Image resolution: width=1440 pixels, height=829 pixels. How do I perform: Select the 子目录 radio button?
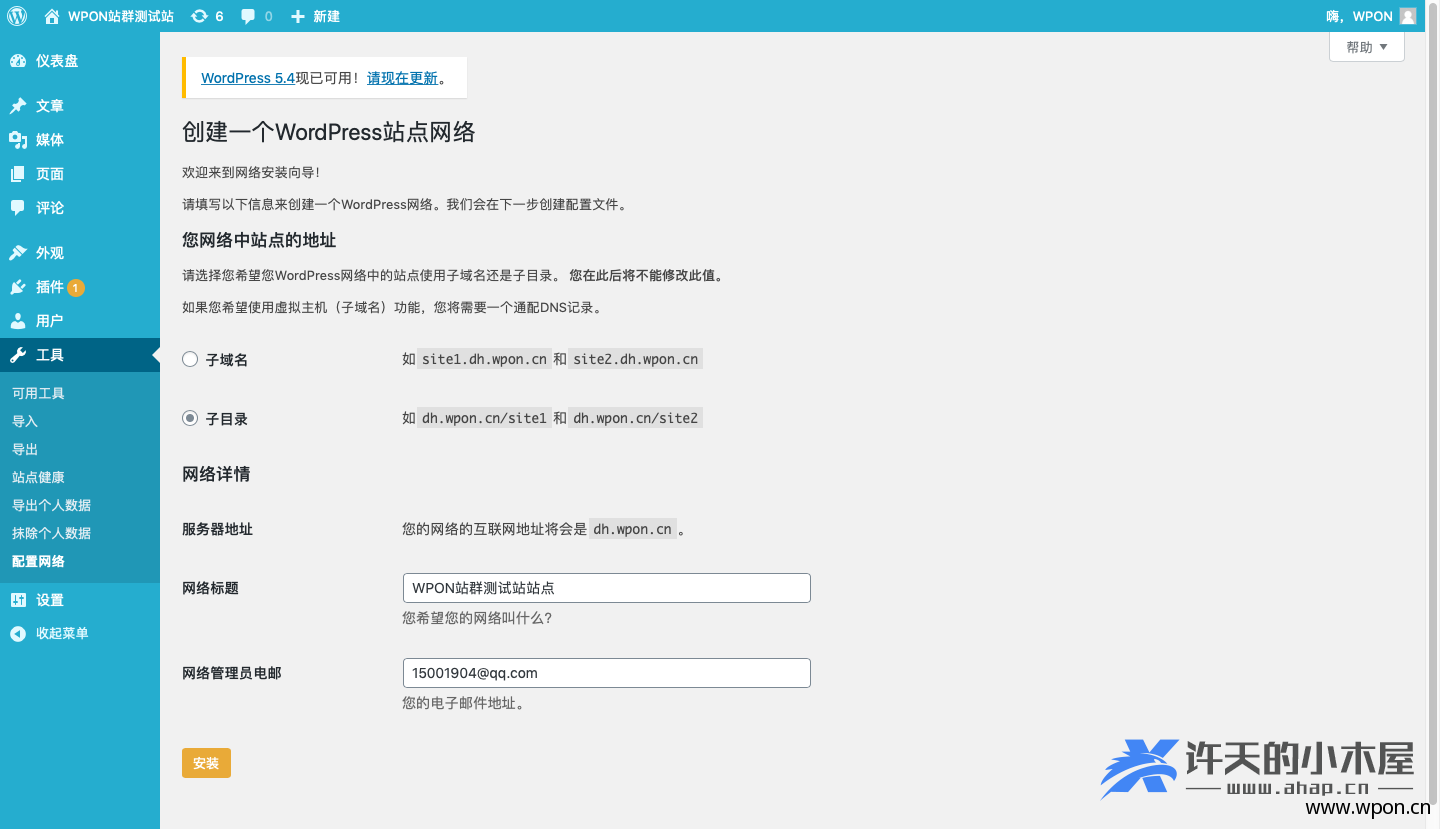pyautogui.click(x=190, y=418)
